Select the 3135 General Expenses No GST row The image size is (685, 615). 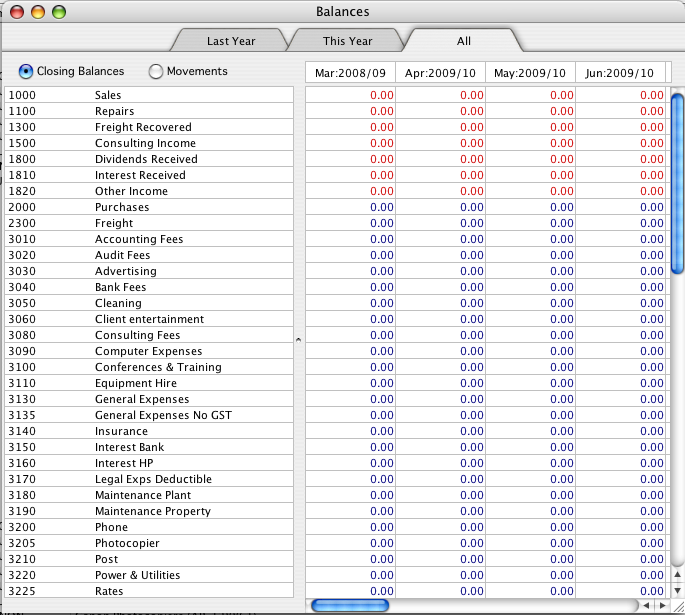pos(149,415)
